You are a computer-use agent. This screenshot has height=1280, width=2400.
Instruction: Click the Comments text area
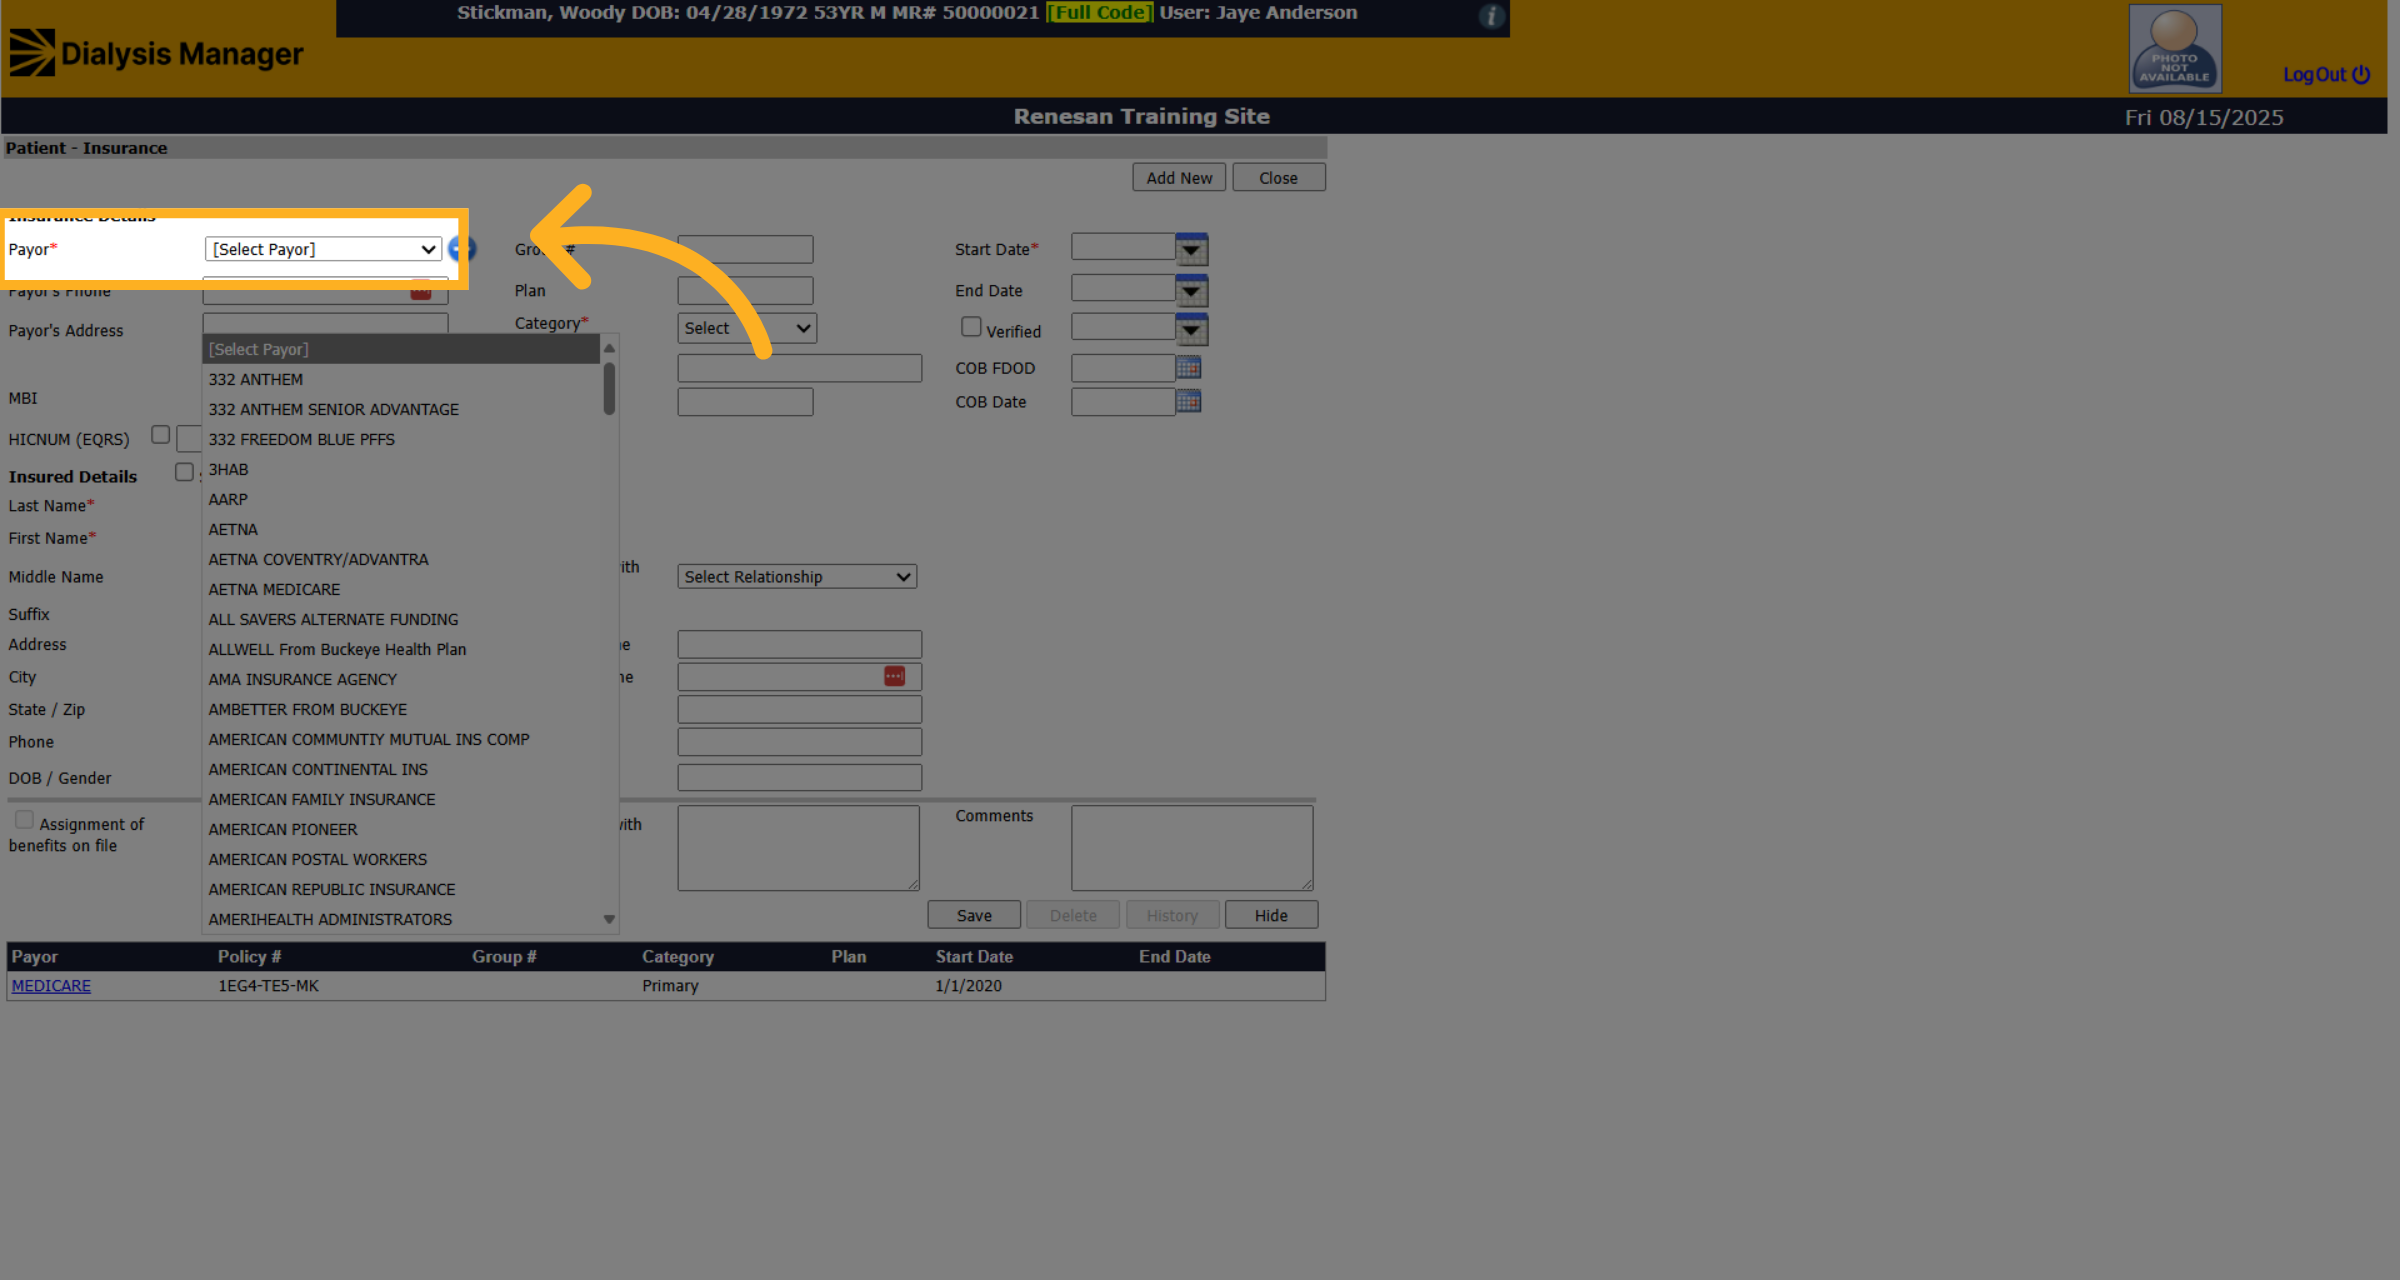1192,848
